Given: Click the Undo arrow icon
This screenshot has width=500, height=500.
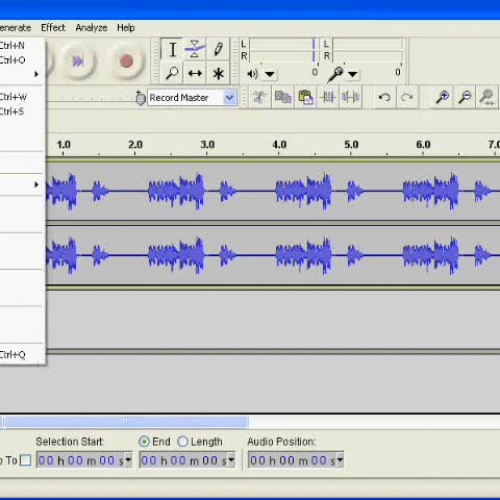Looking at the screenshot, I should pos(384,97).
